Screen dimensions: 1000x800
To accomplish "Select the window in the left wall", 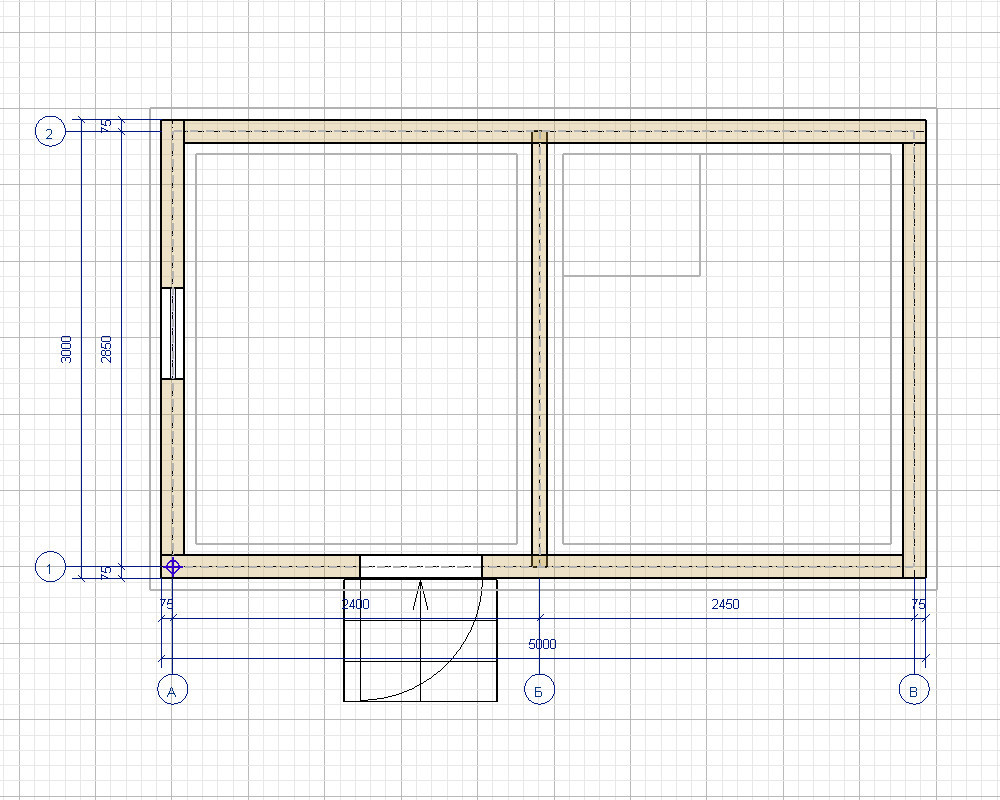I will click(173, 334).
